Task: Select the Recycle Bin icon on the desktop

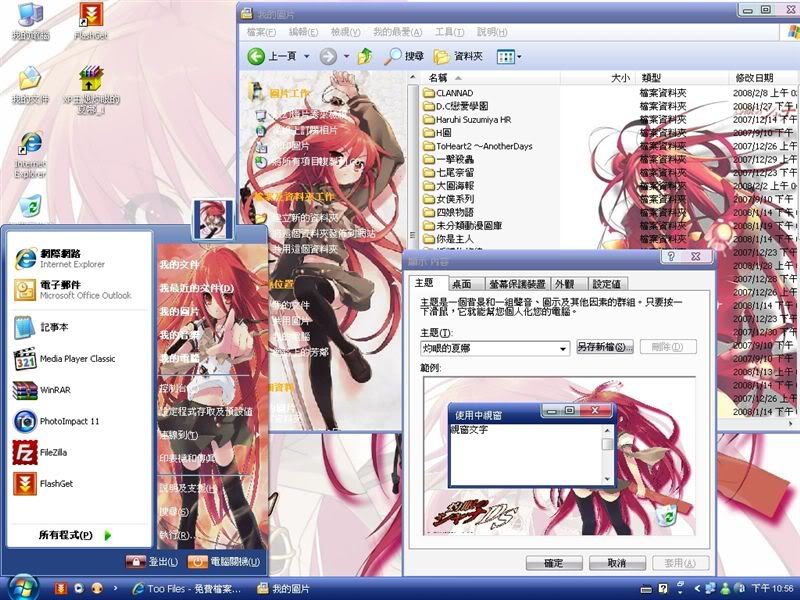Action: pos(31,208)
